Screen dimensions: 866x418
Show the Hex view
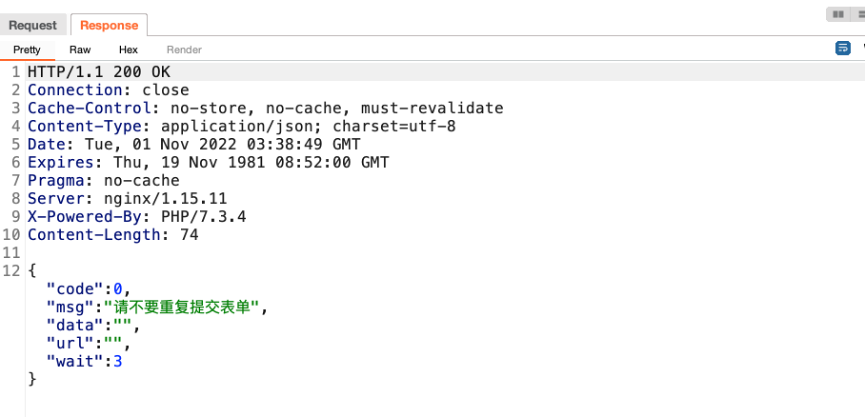click(128, 50)
